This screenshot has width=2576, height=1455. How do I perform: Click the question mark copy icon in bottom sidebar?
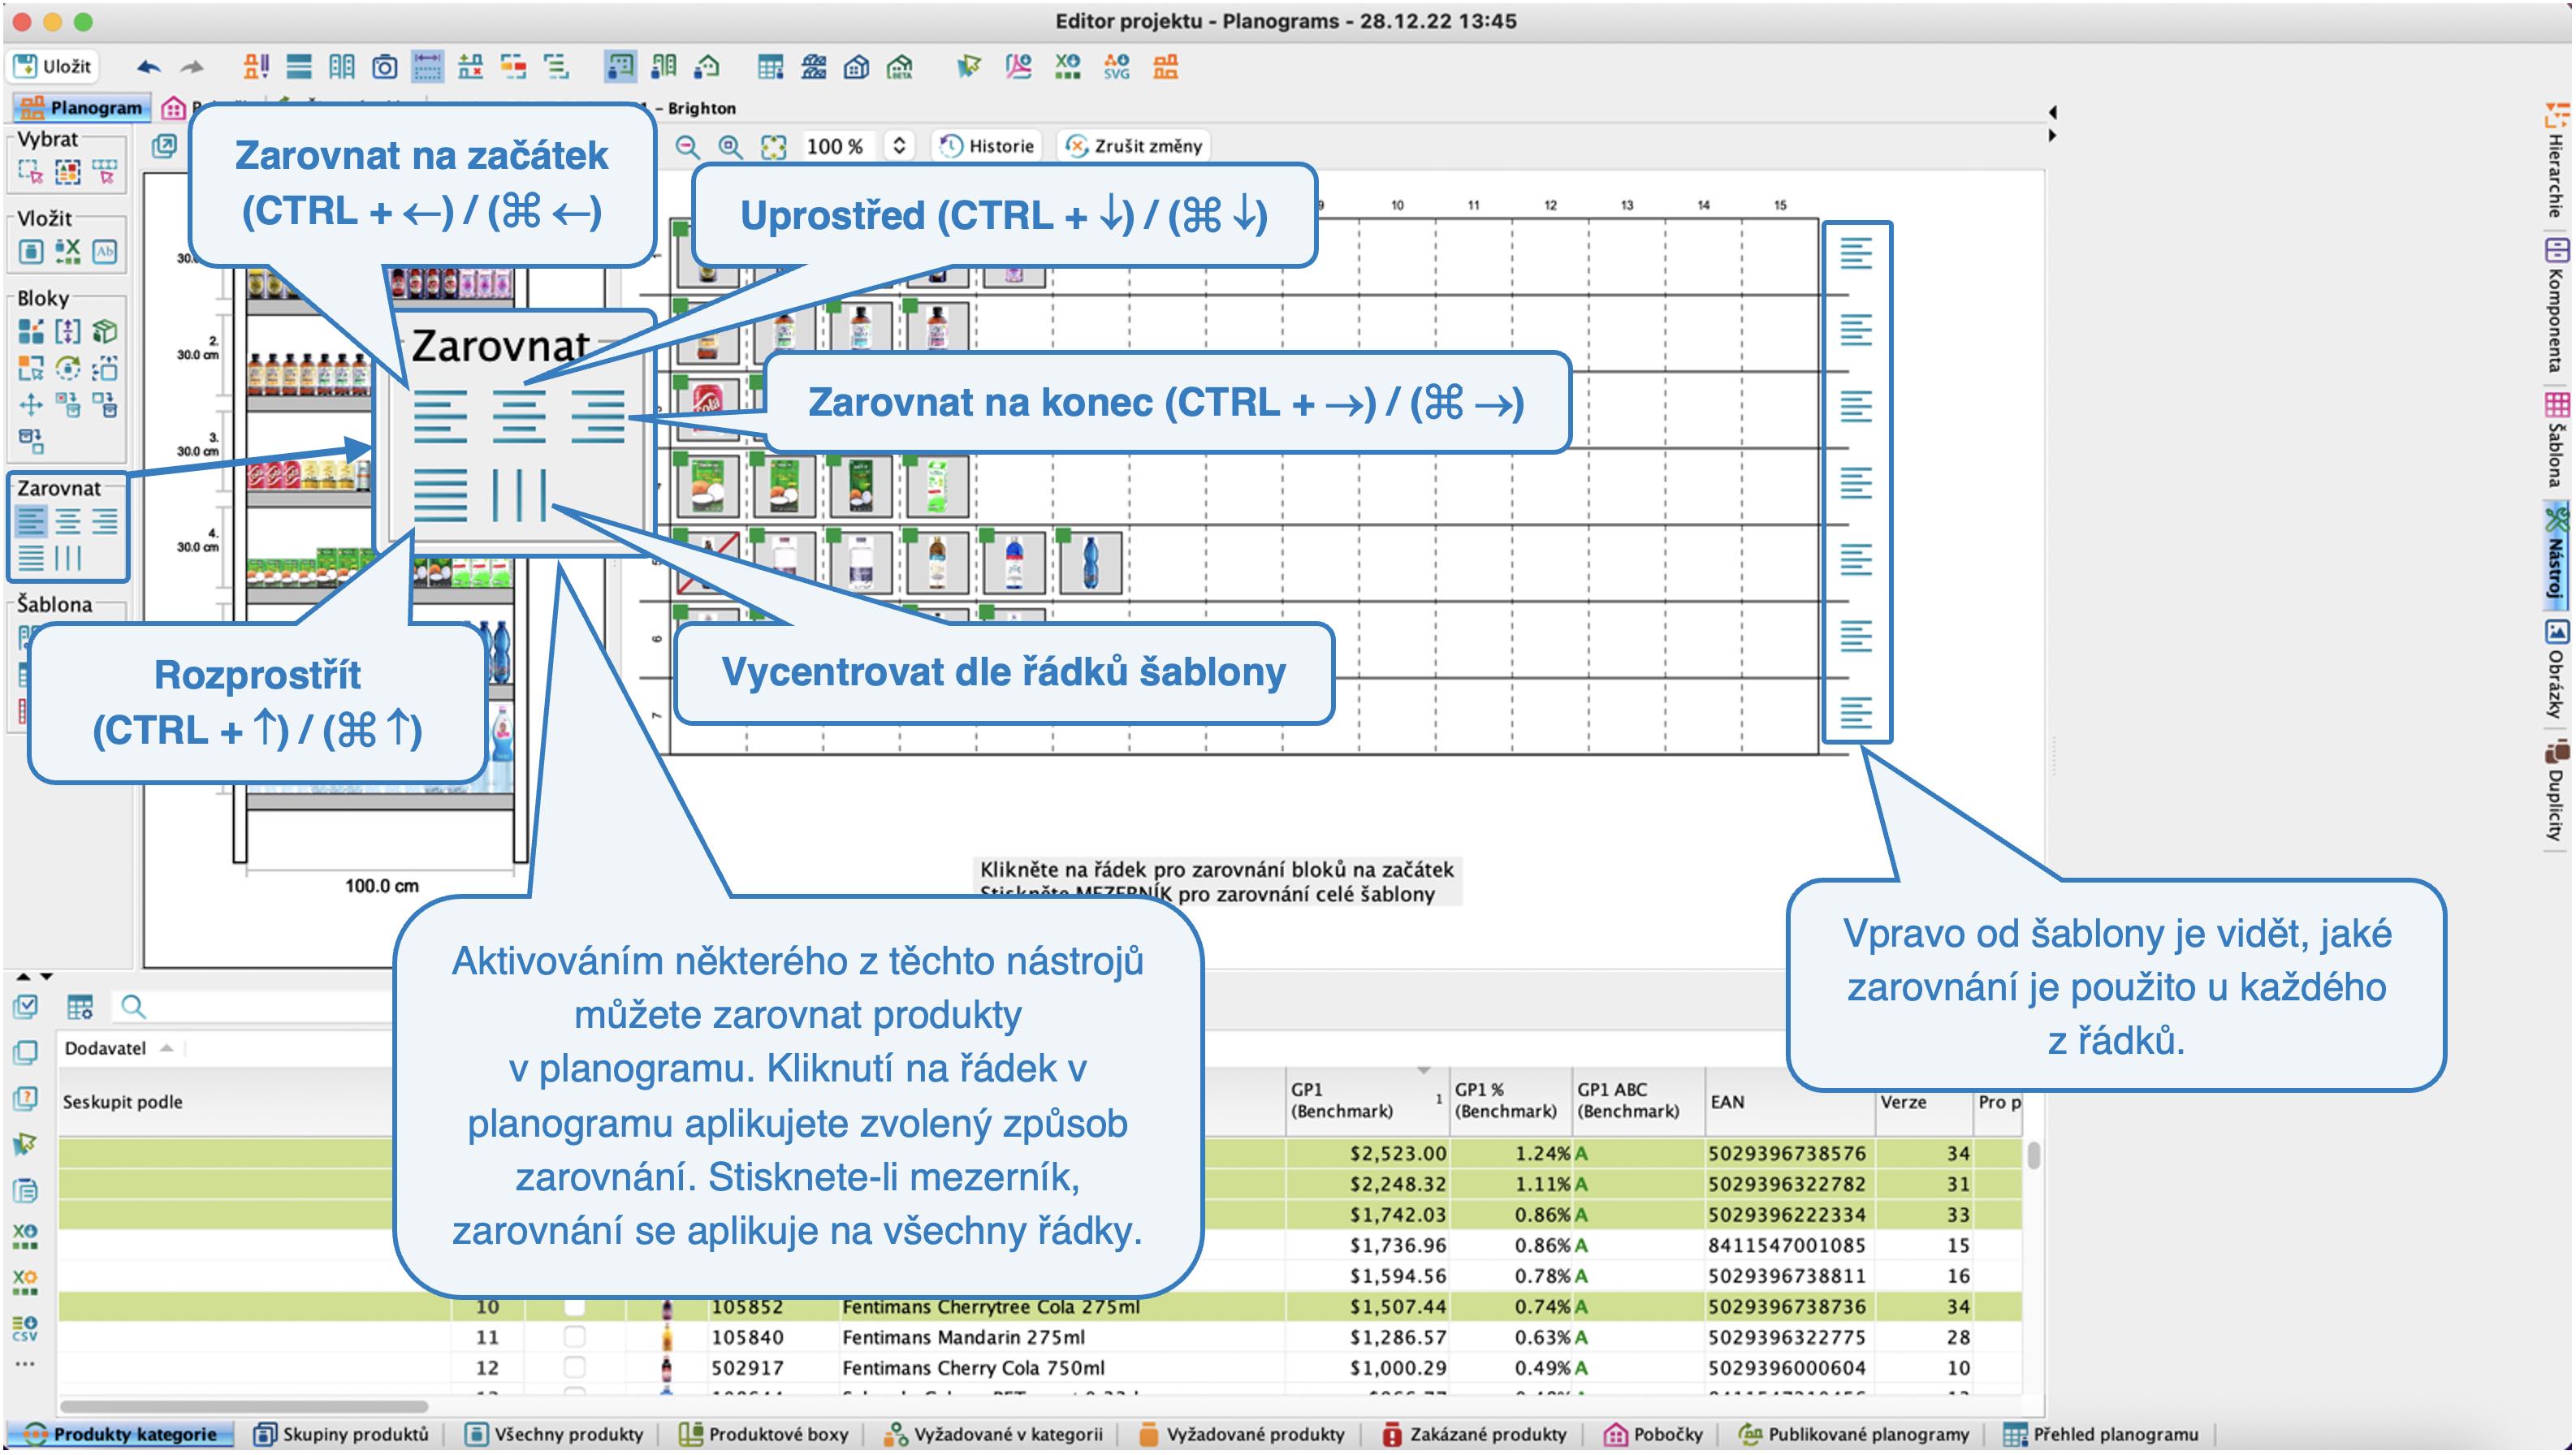click(25, 1098)
